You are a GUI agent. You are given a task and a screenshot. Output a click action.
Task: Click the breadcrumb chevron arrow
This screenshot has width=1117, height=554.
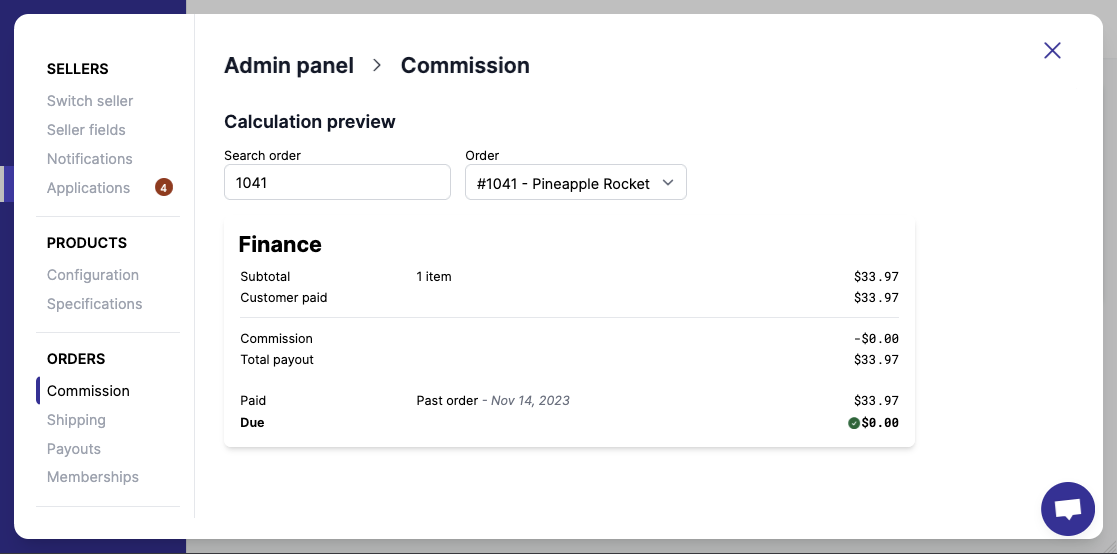pyautogui.click(x=377, y=65)
